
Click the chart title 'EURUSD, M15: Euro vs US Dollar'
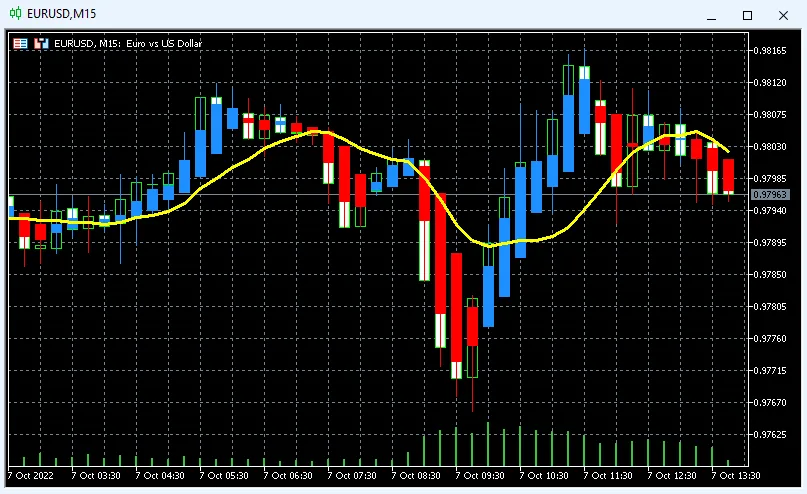(x=128, y=43)
